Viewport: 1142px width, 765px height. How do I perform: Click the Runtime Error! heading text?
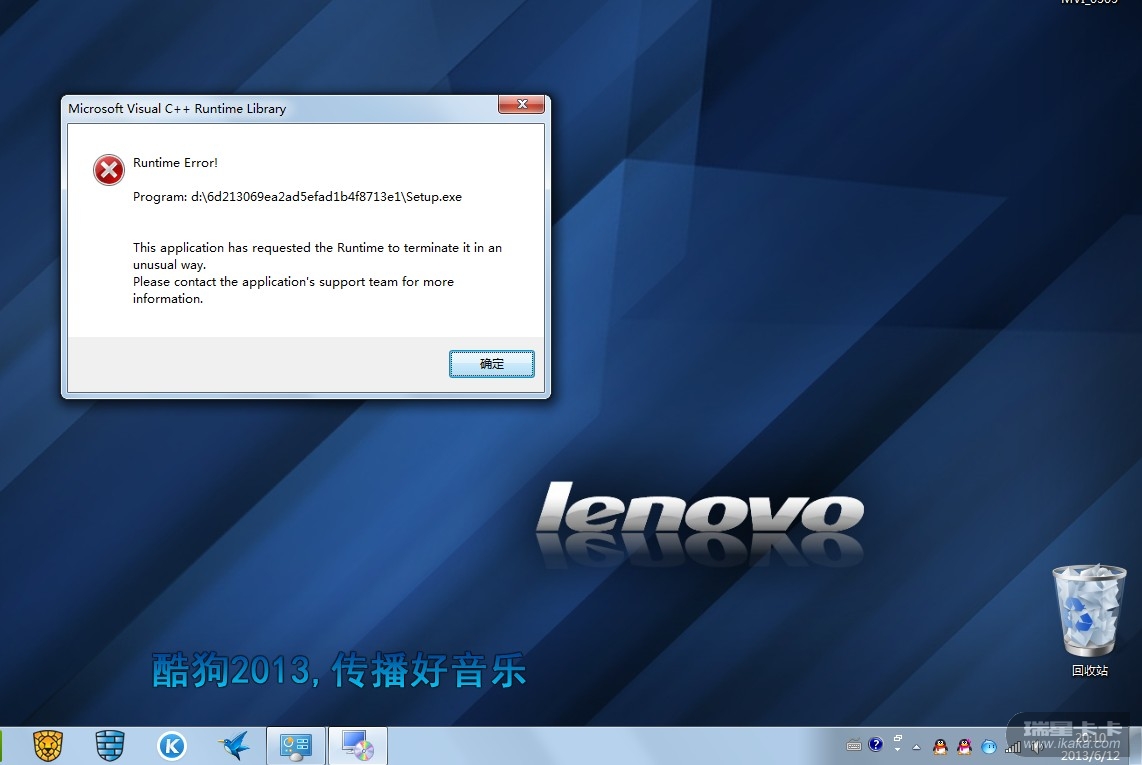coord(175,162)
